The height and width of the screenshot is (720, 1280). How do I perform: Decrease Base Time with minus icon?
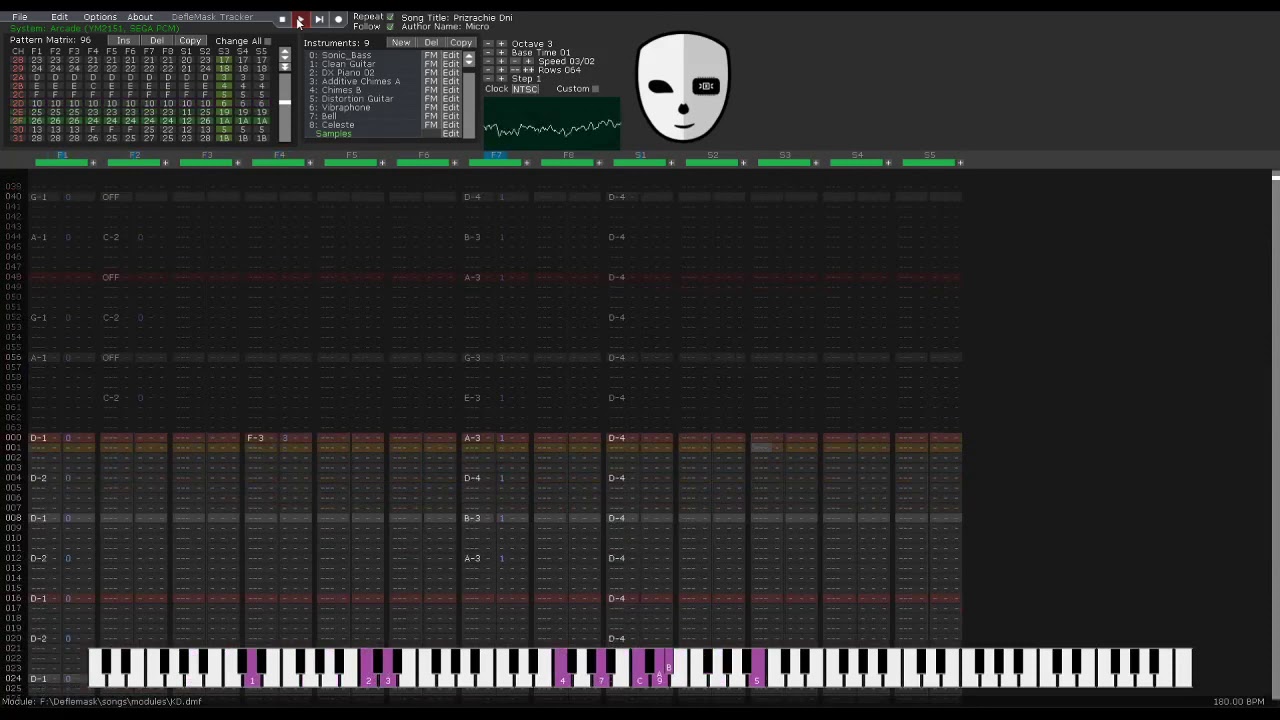[x=488, y=53]
